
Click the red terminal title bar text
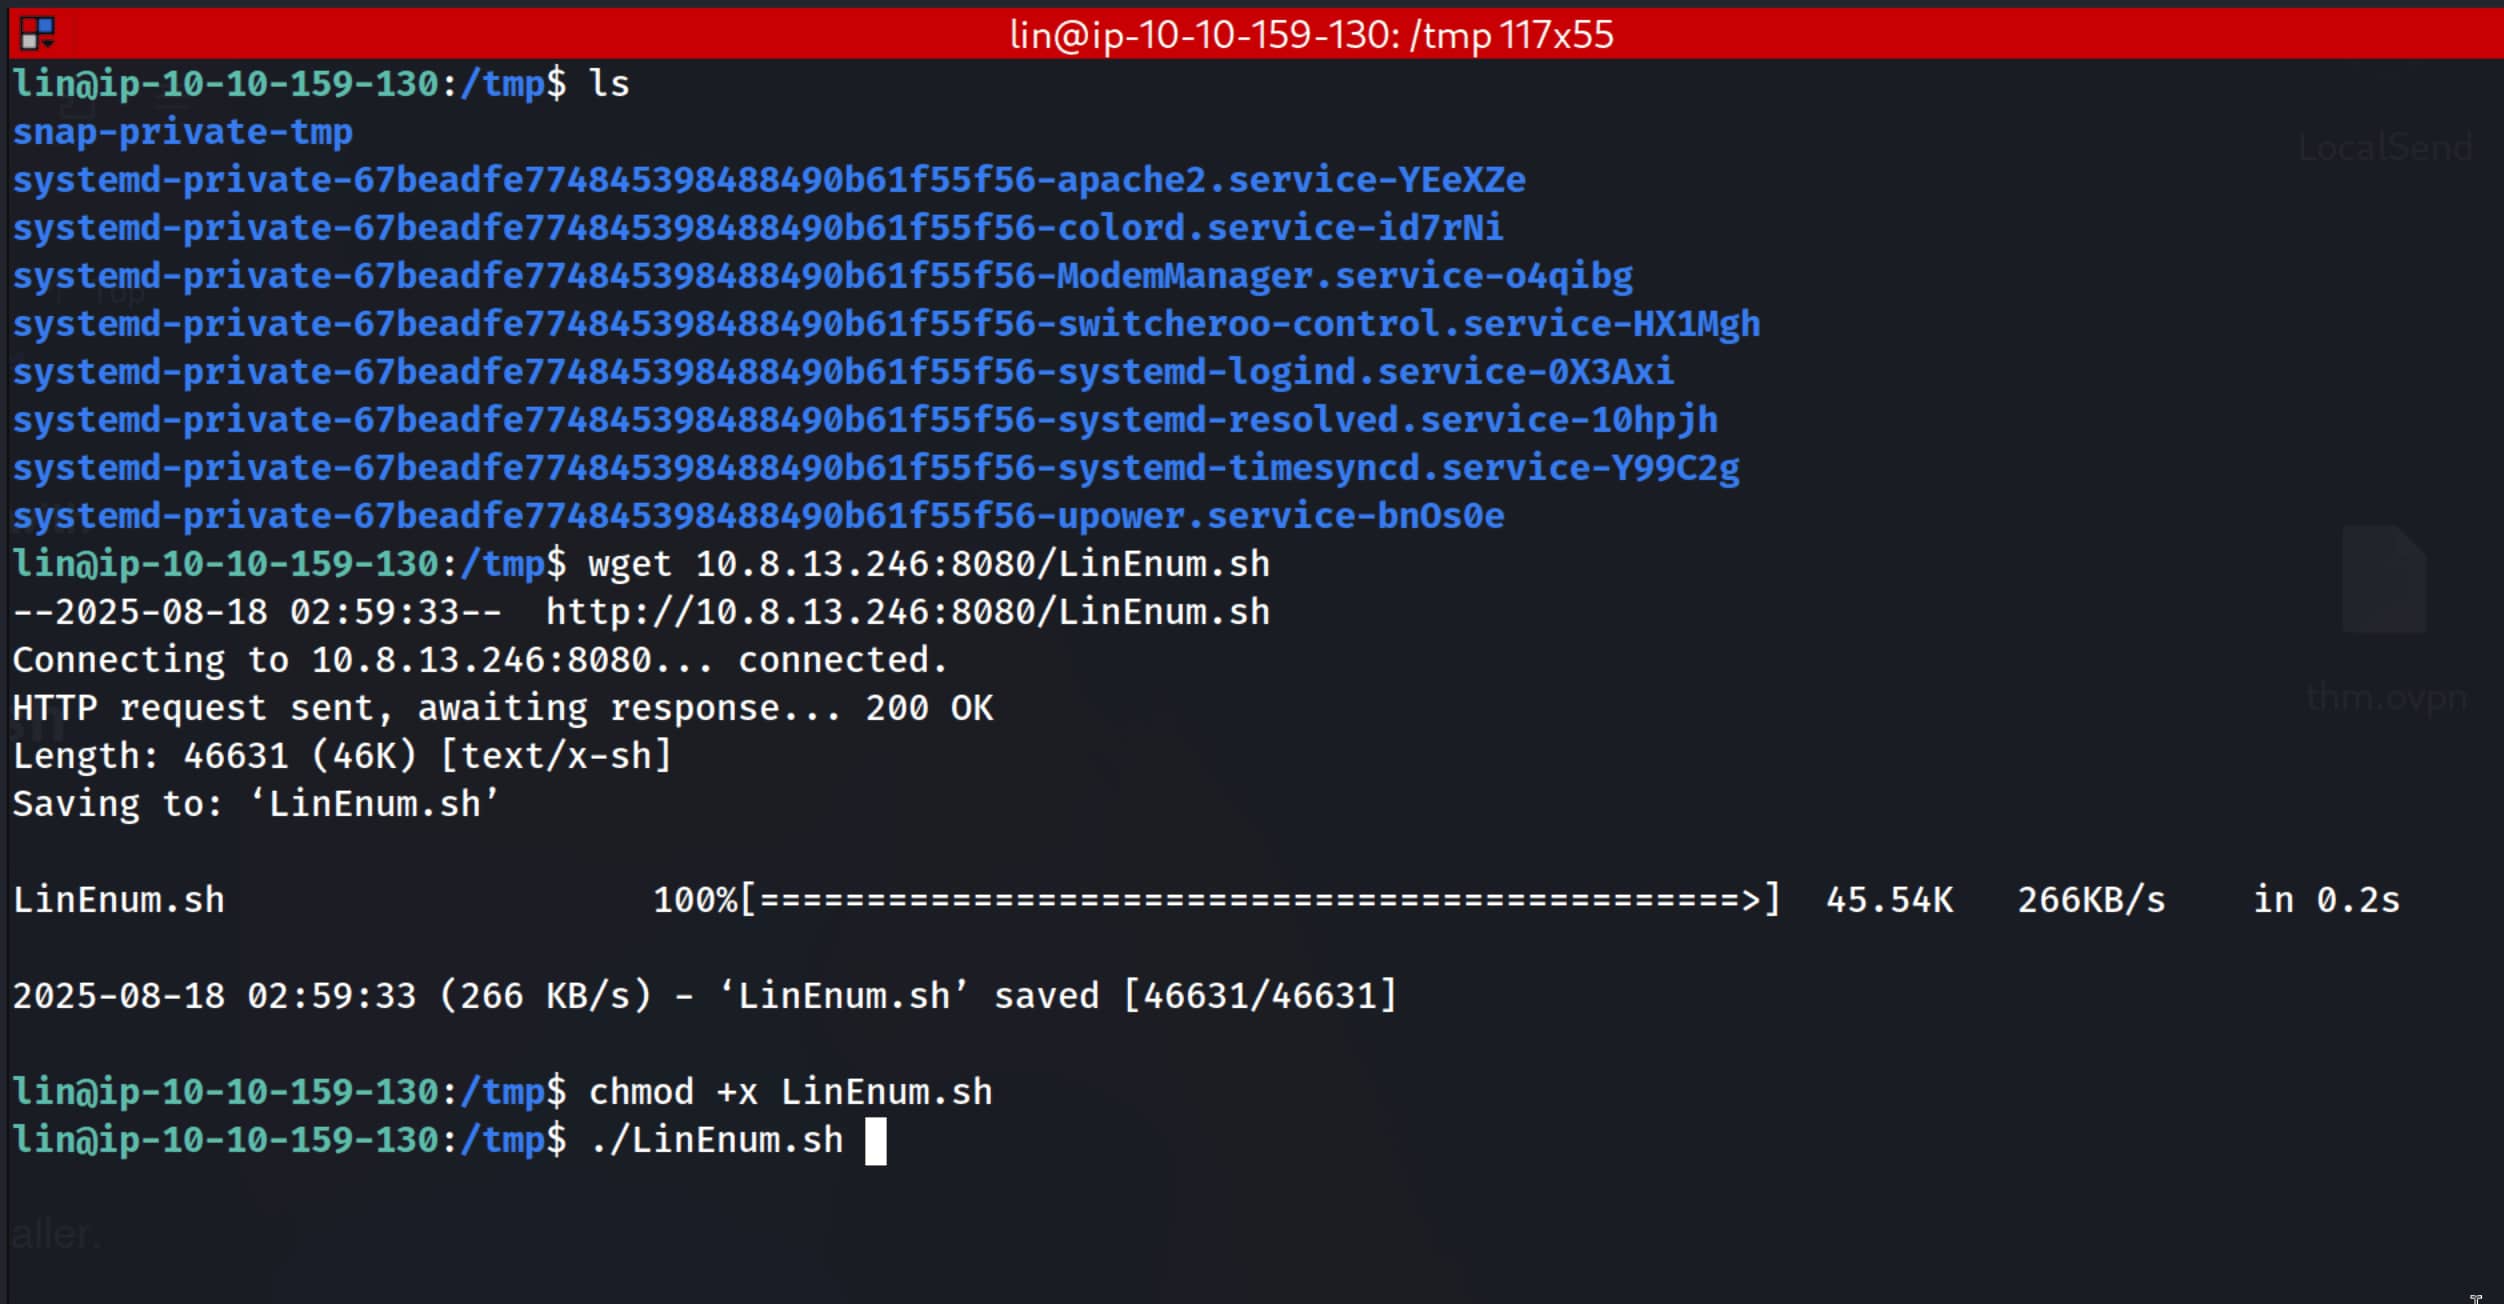(1310, 35)
